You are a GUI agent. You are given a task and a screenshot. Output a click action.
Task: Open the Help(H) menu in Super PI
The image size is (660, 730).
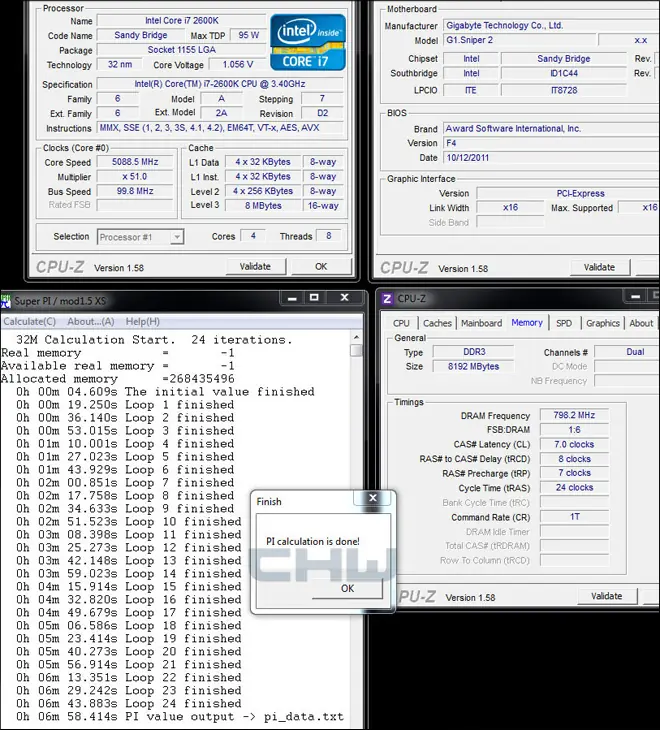[x=142, y=322]
